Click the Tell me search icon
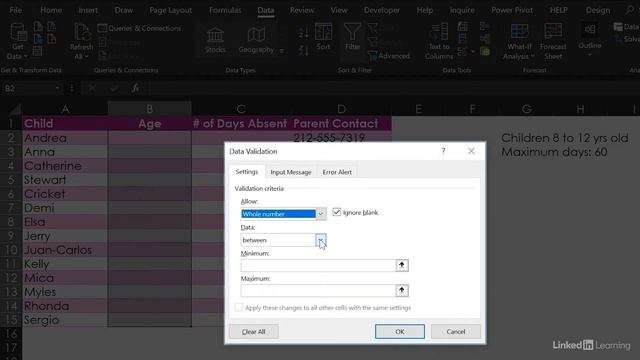This screenshot has height=360, width=640. tap(629, 10)
